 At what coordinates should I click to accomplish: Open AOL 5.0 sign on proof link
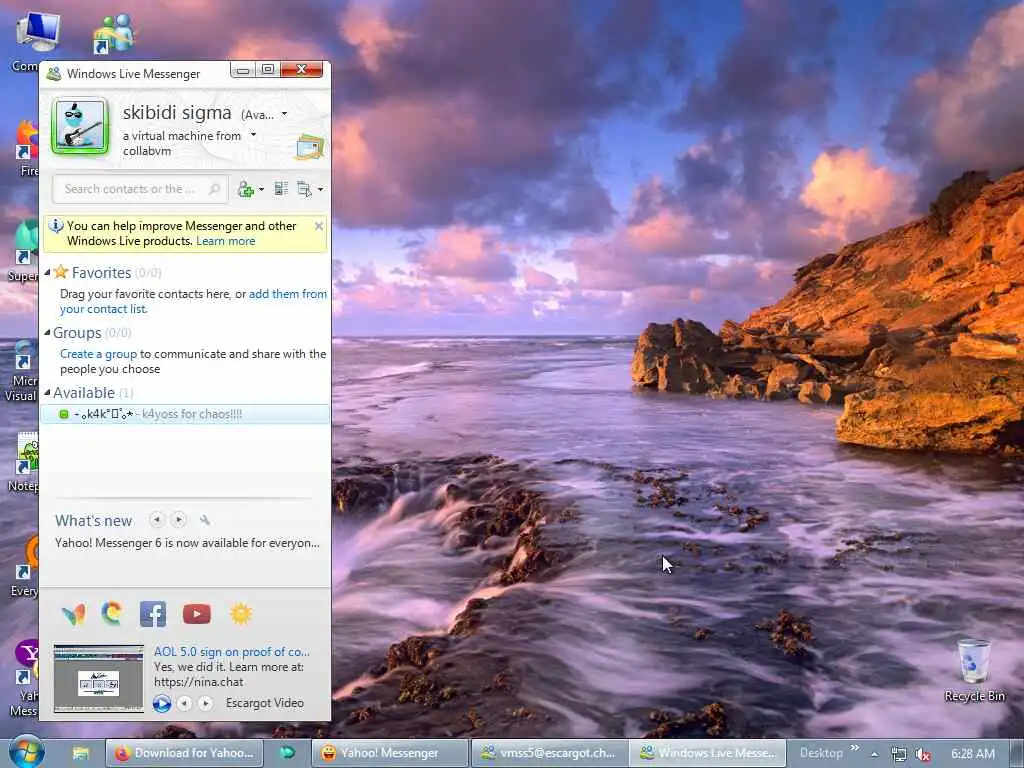[232, 652]
